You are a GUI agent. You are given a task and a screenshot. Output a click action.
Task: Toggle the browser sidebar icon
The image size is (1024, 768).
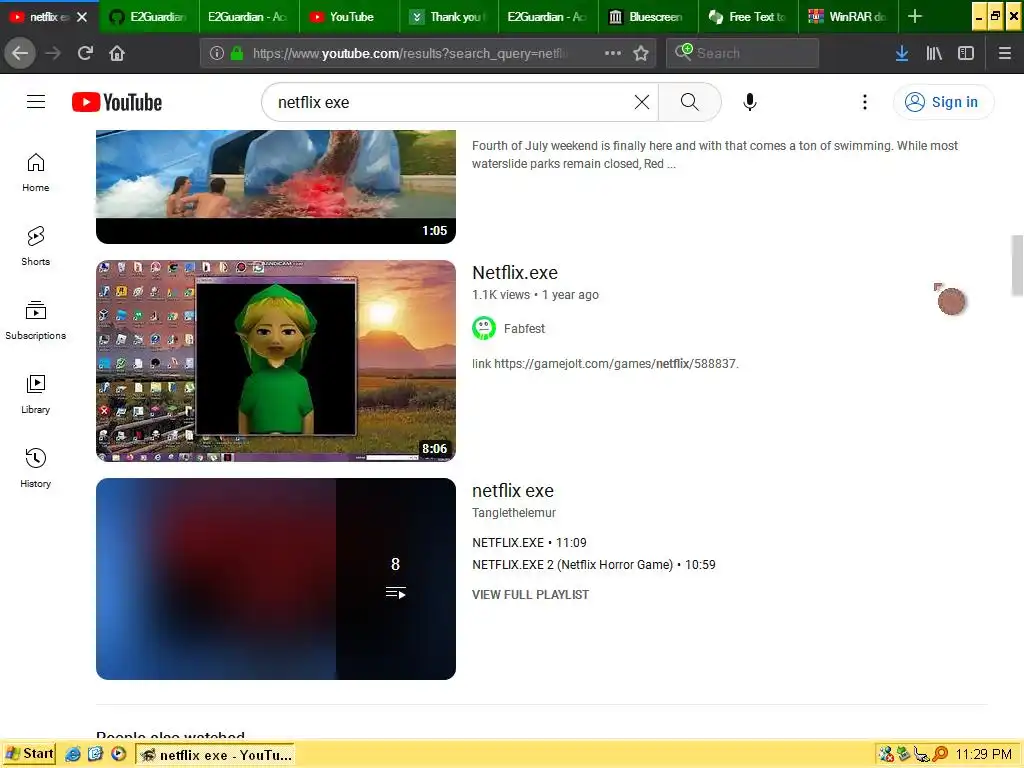point(966,54)
